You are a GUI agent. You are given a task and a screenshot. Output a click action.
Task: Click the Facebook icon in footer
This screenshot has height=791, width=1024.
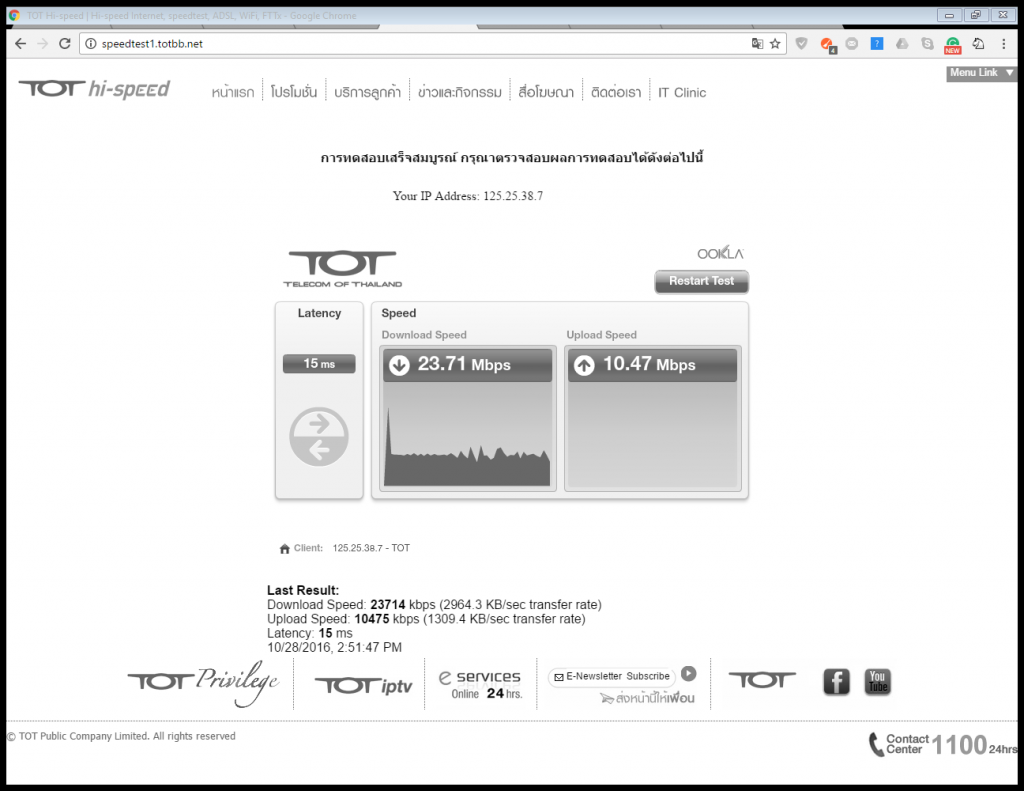pyautogui.click(x=836, y=681)
